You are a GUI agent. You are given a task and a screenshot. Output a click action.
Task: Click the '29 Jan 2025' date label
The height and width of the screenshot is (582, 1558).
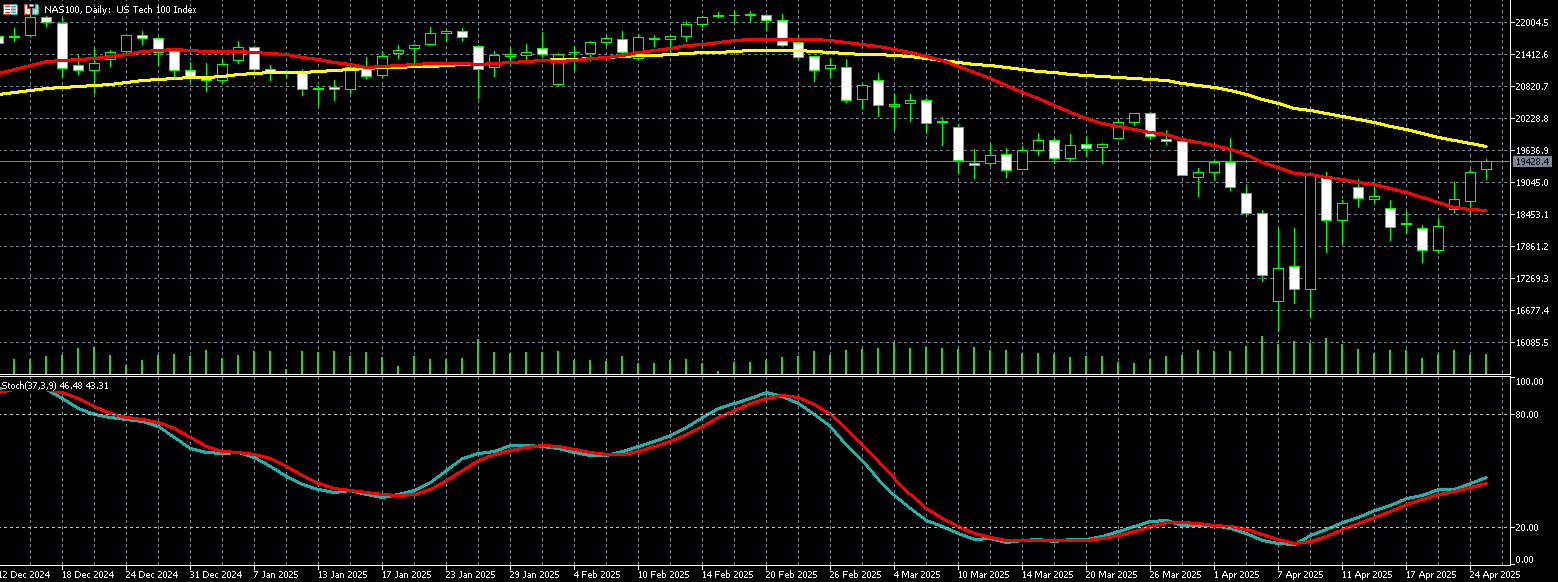[x=536, y=576]
